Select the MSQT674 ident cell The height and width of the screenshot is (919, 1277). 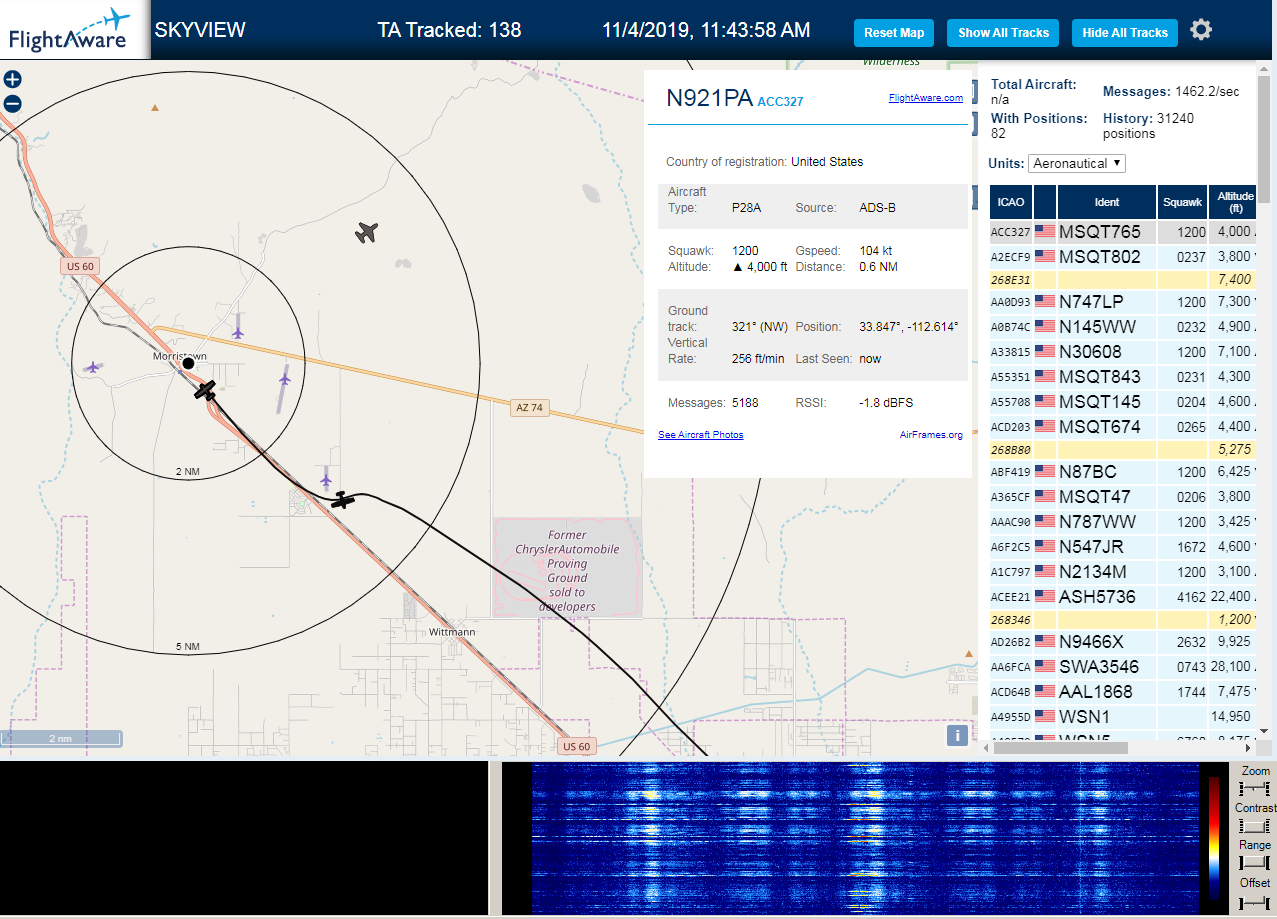[x=1107, y=427]
